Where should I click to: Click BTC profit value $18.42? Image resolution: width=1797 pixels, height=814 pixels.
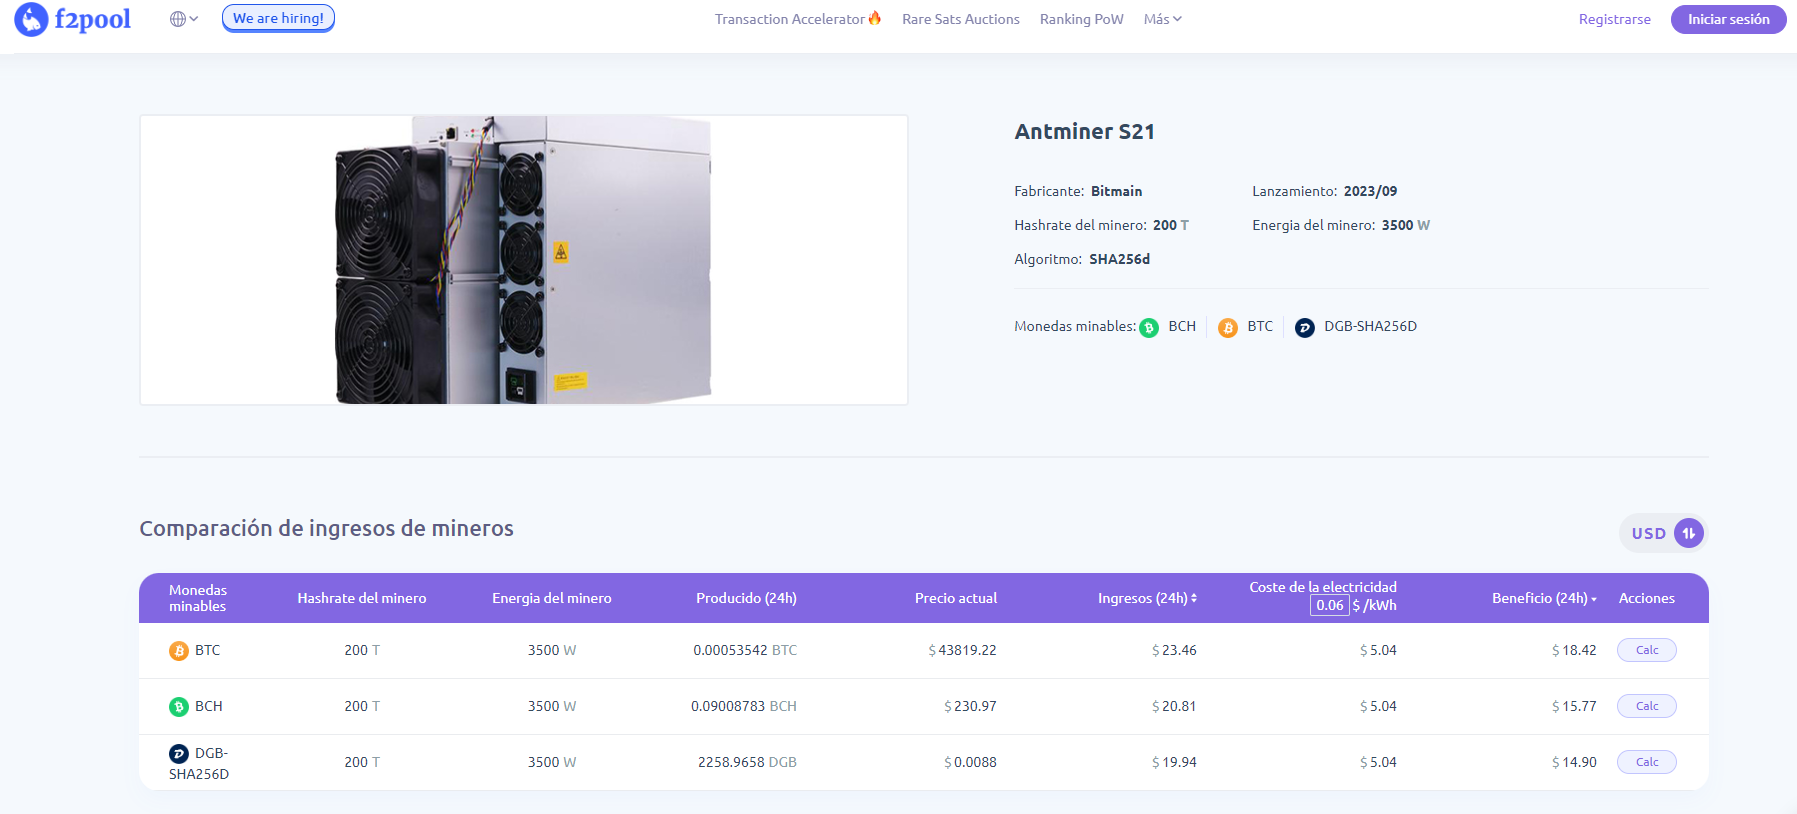click(1574, 650)
